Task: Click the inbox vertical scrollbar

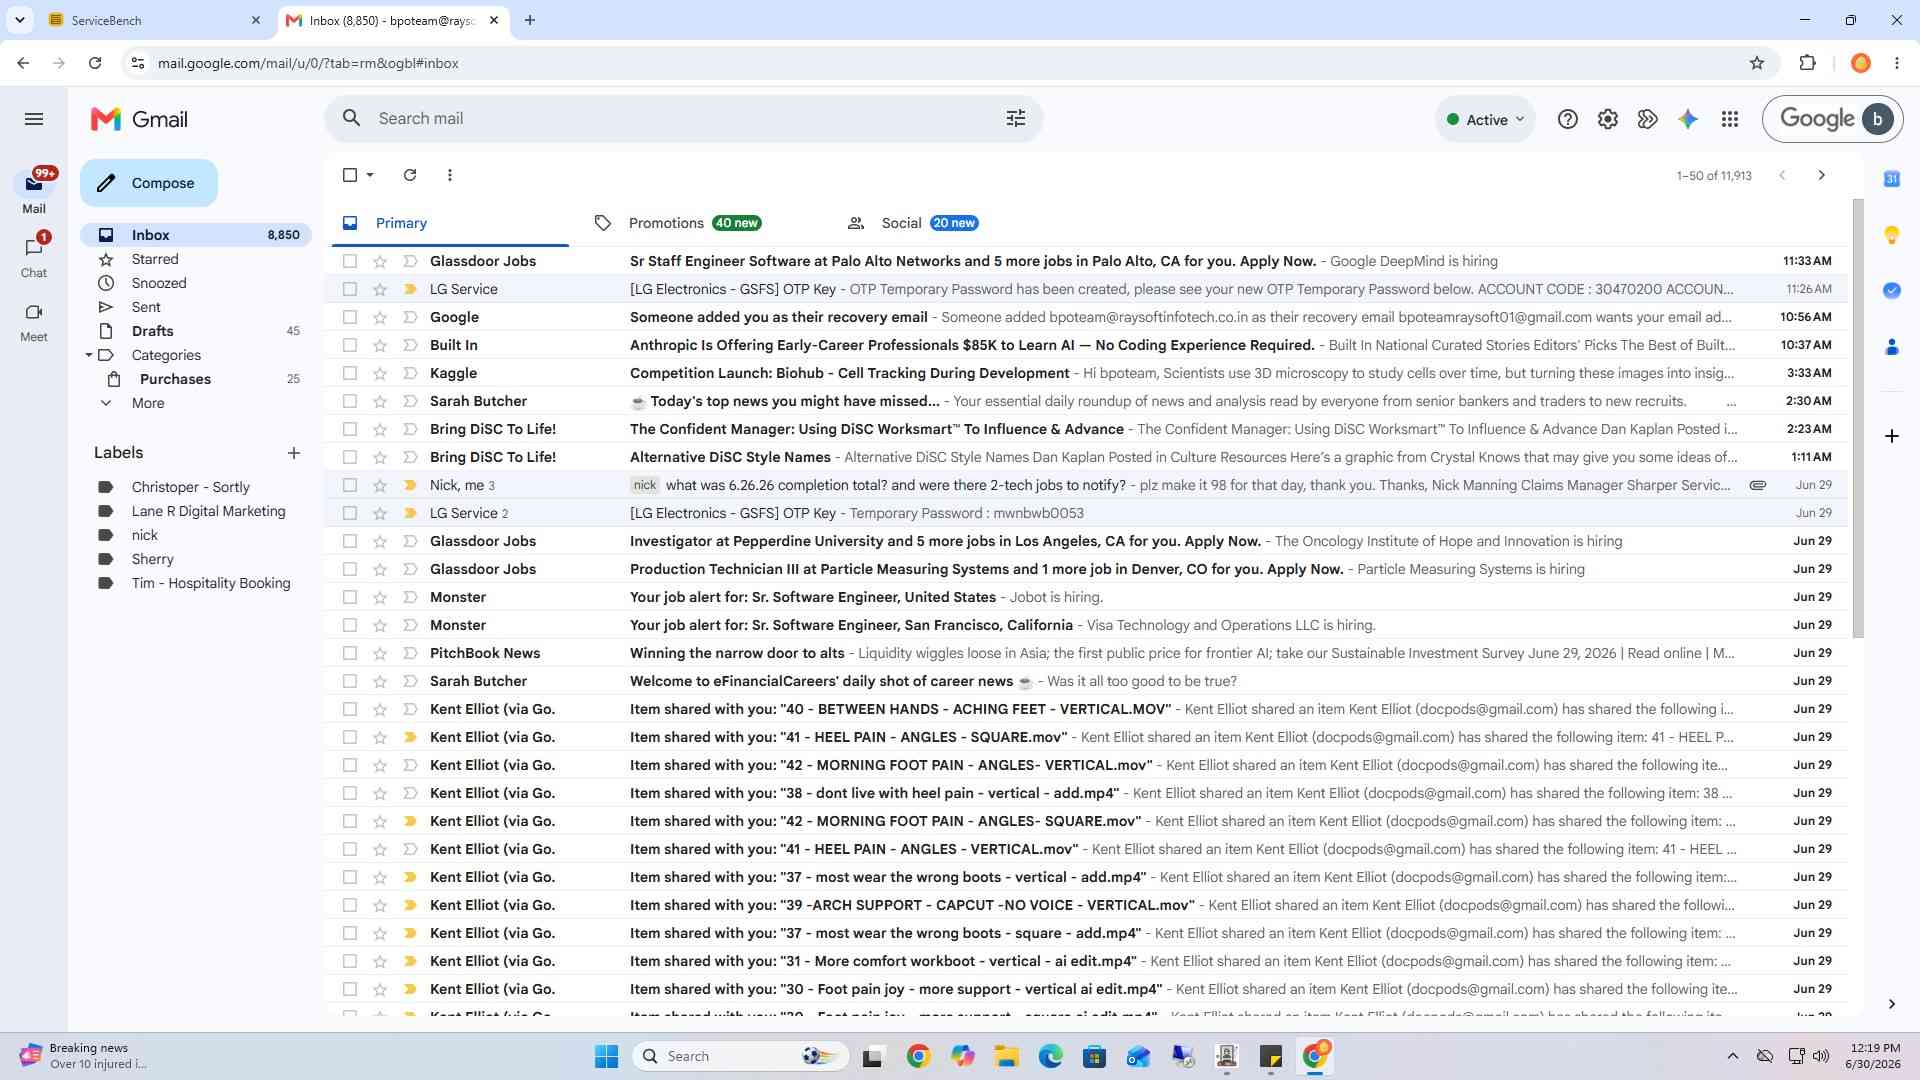Action: coord(1858,418)
